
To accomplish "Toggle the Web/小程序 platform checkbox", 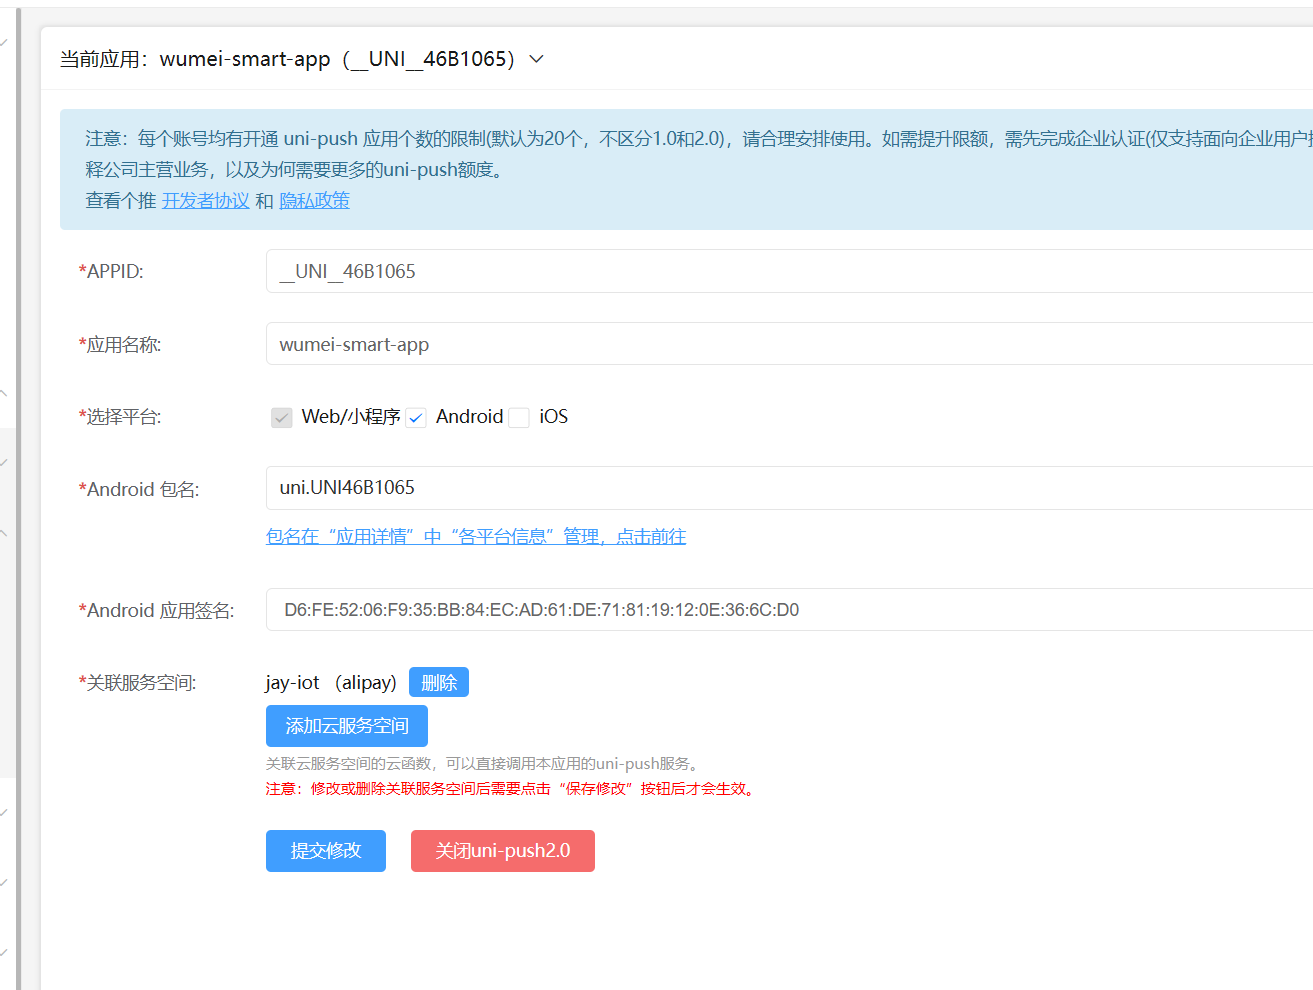I will (282, 417).
